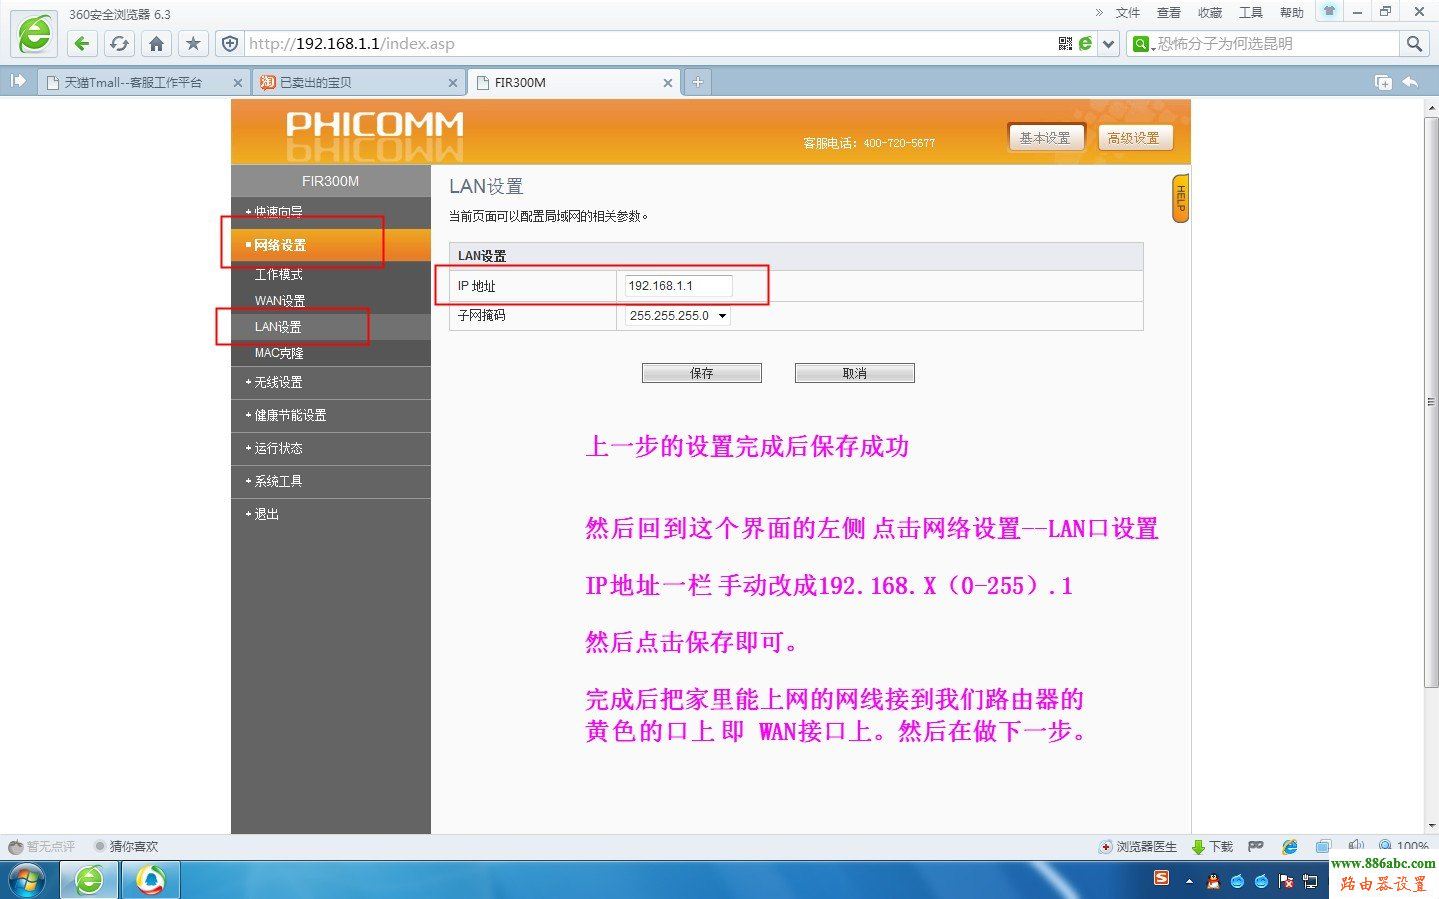
Task: Expand the address bar history dropdown arrow
Action: (1108, 43)
